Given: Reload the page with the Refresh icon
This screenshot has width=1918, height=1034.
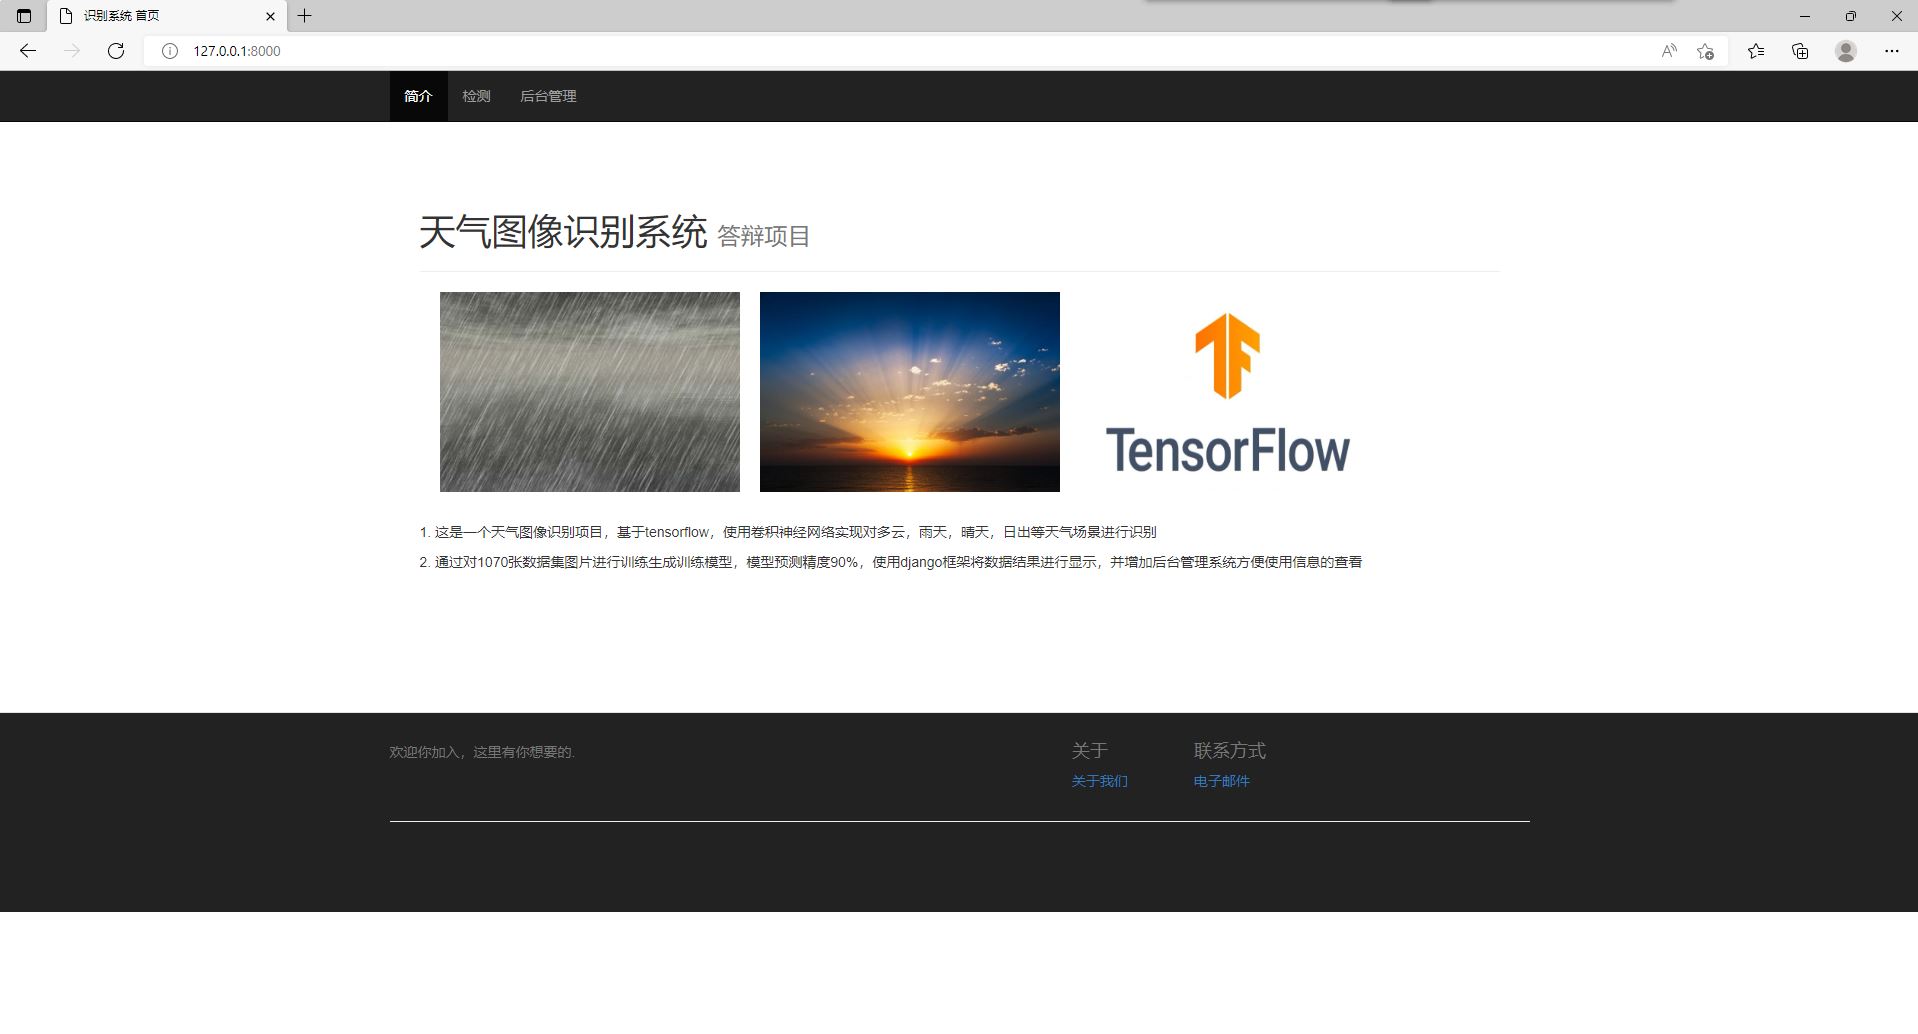Looking at the screenshot, I should (116, 51).
